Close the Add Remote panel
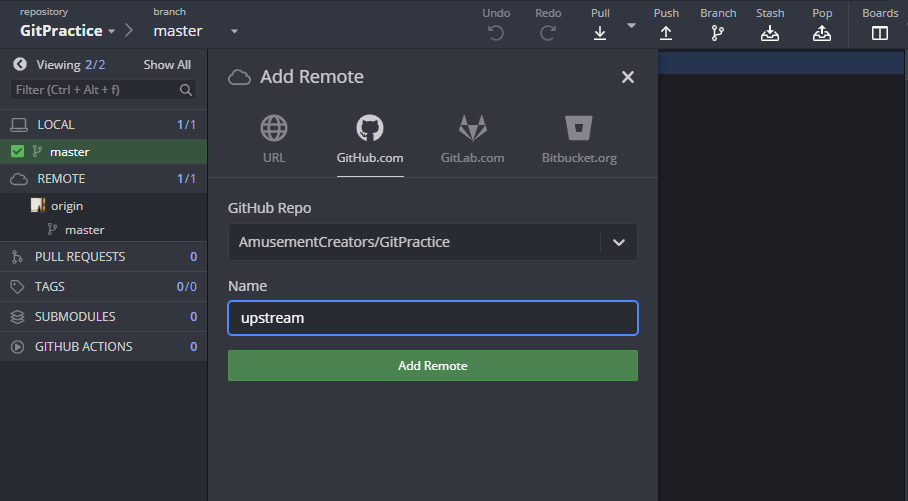 (628, 77)
